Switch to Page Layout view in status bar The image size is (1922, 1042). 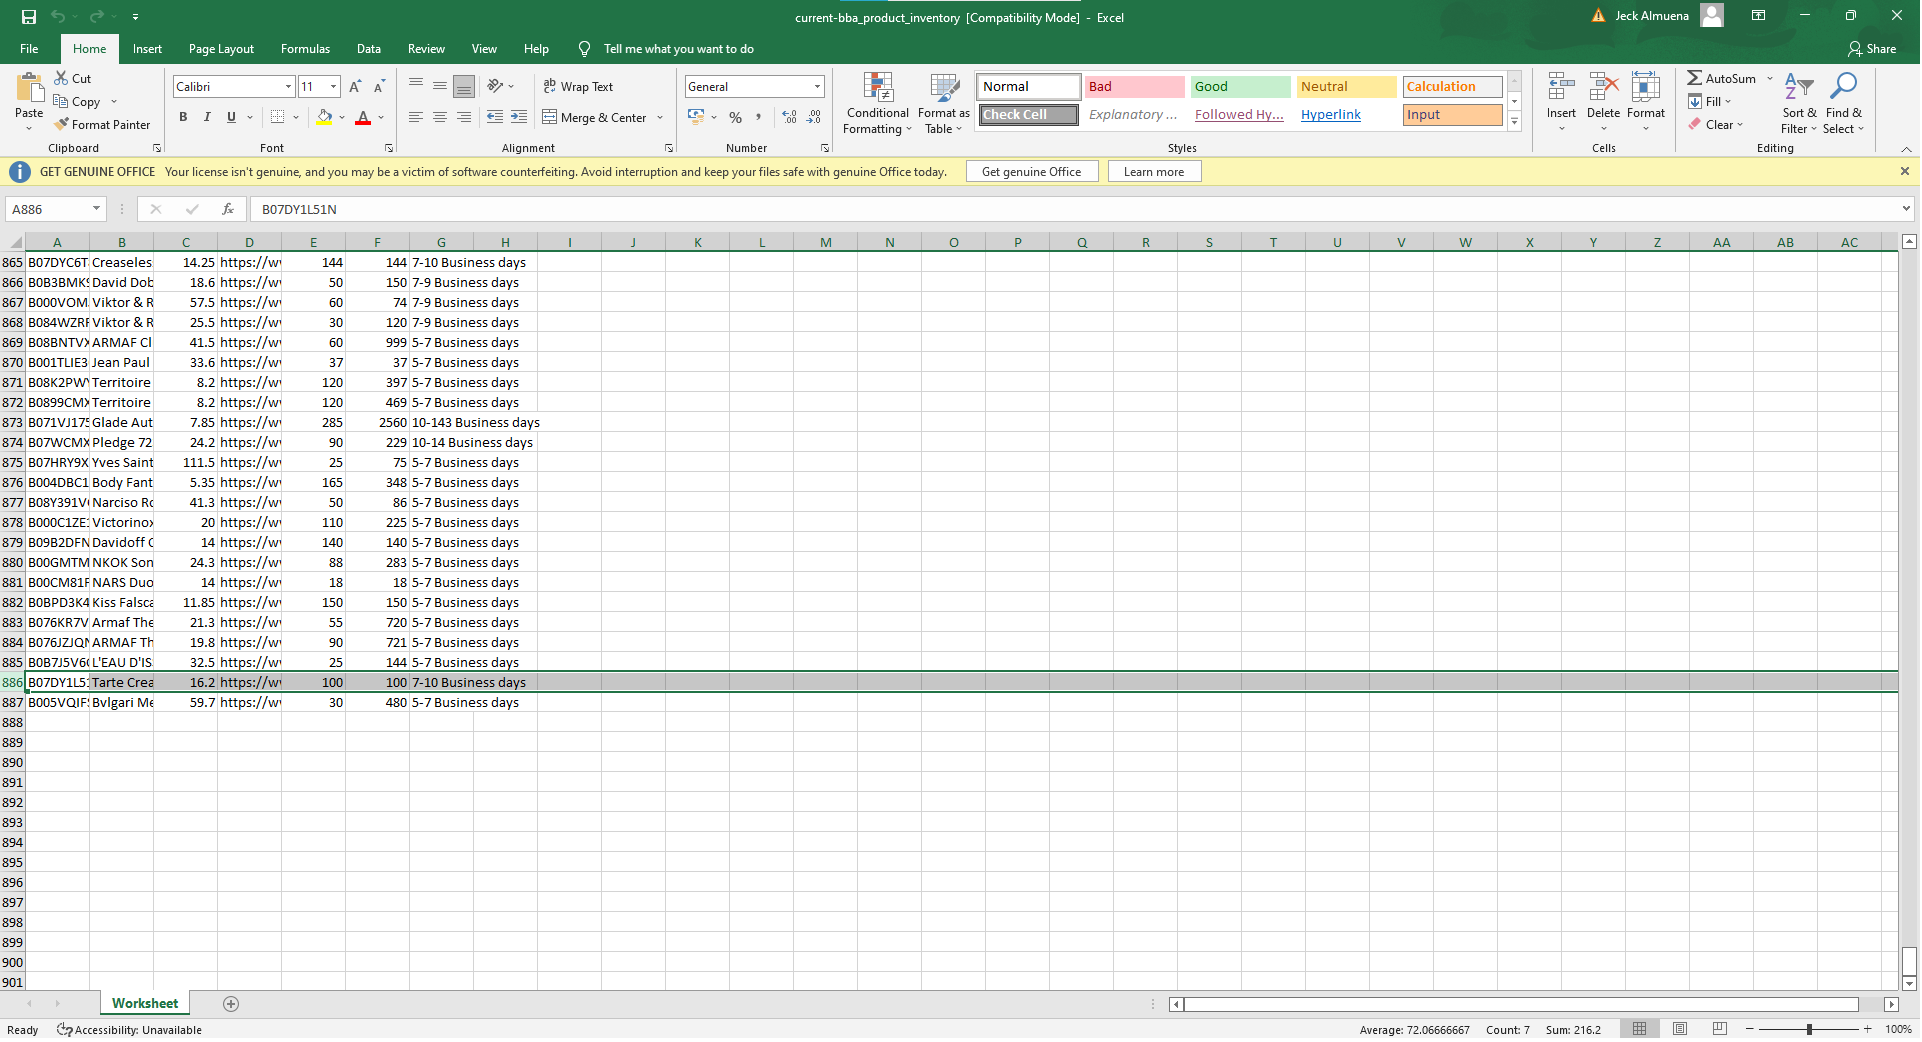tap(1680, 1029)
